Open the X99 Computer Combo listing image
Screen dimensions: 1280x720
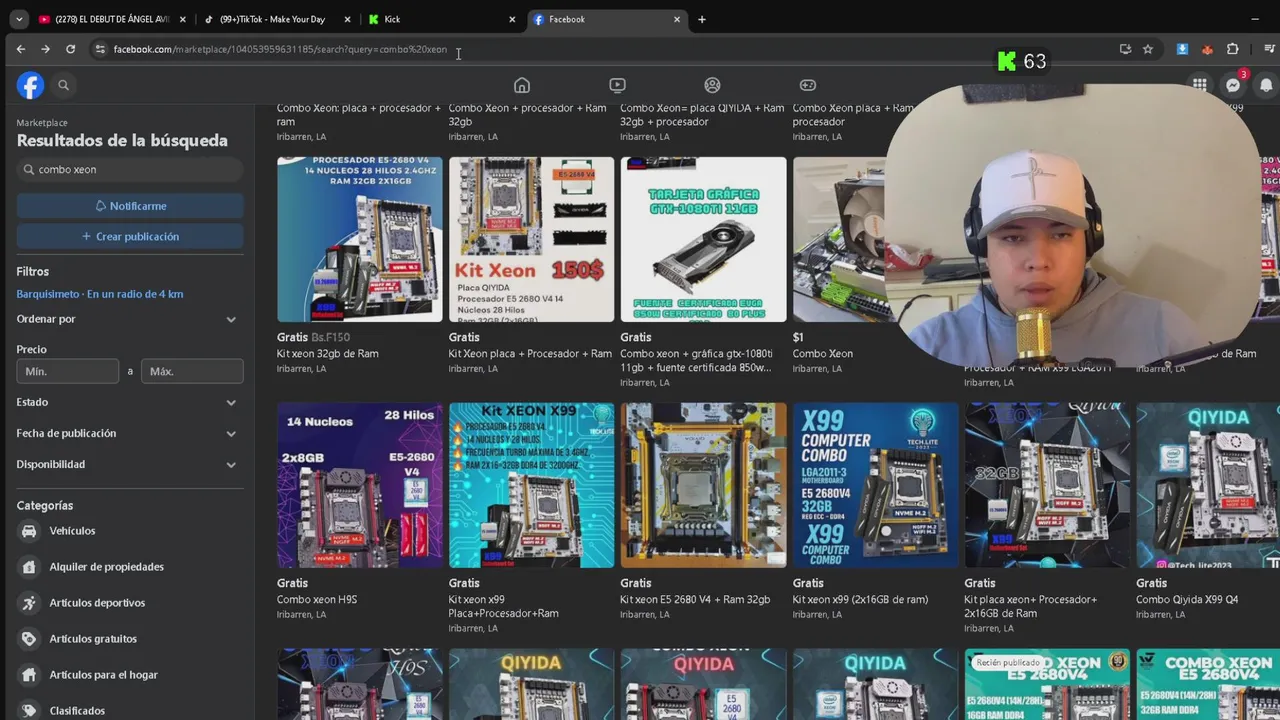pos(876,485)
